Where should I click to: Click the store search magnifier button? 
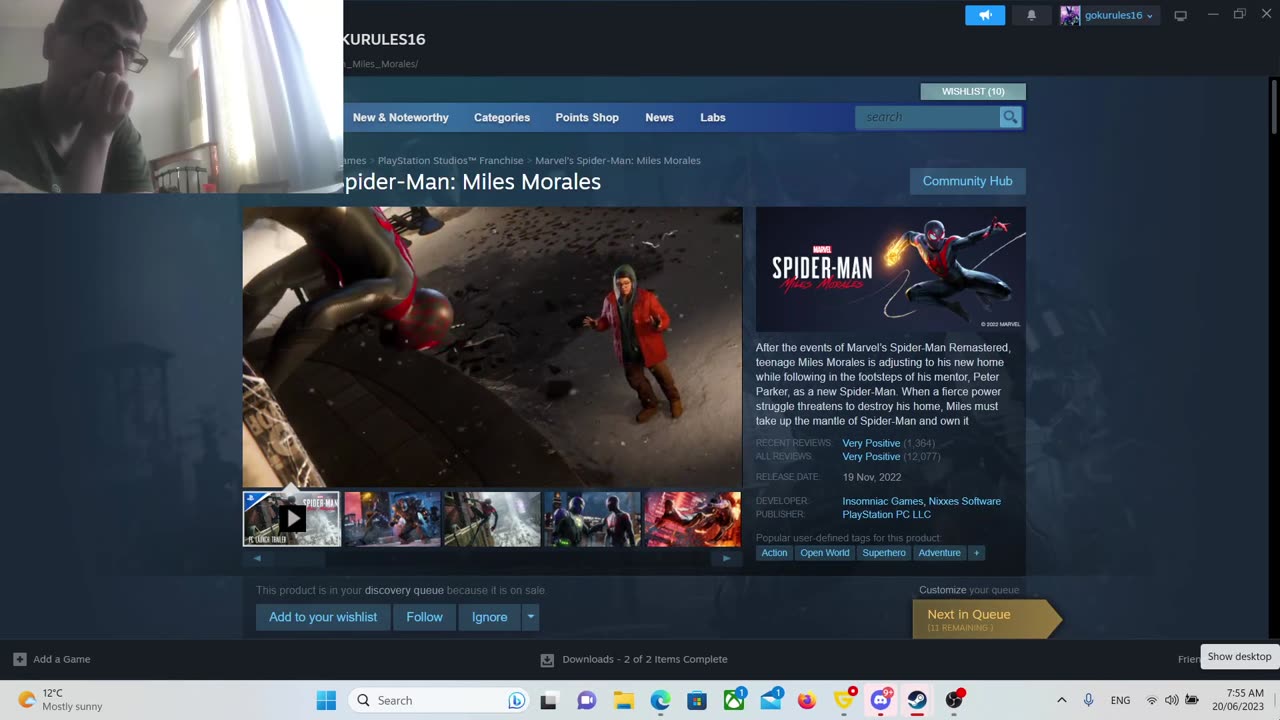point(1010,117)
